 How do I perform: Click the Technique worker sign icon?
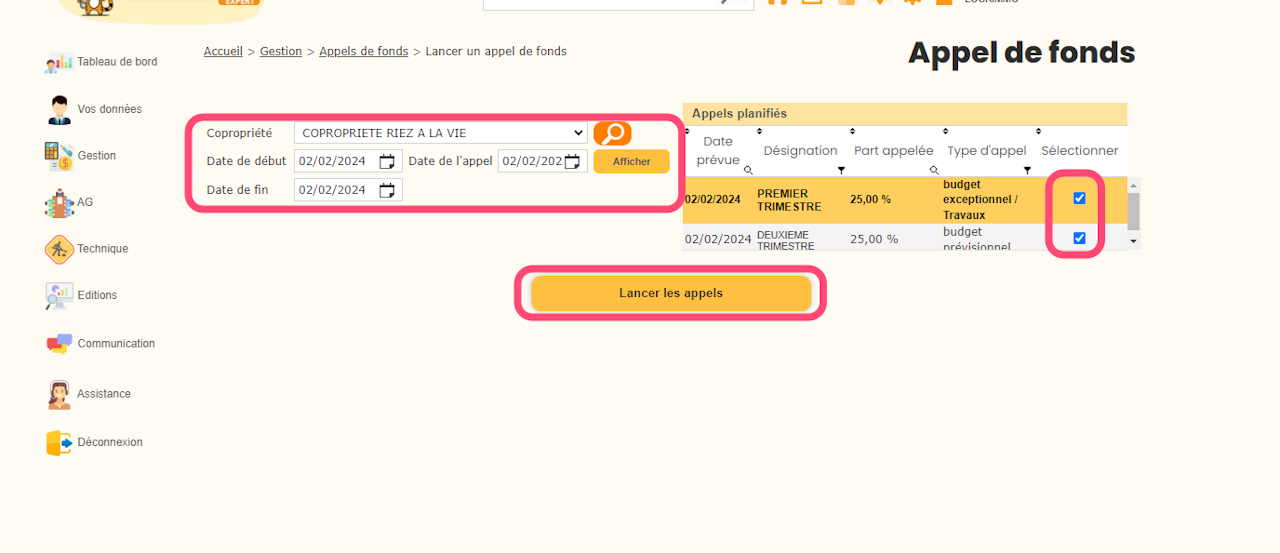59,249
